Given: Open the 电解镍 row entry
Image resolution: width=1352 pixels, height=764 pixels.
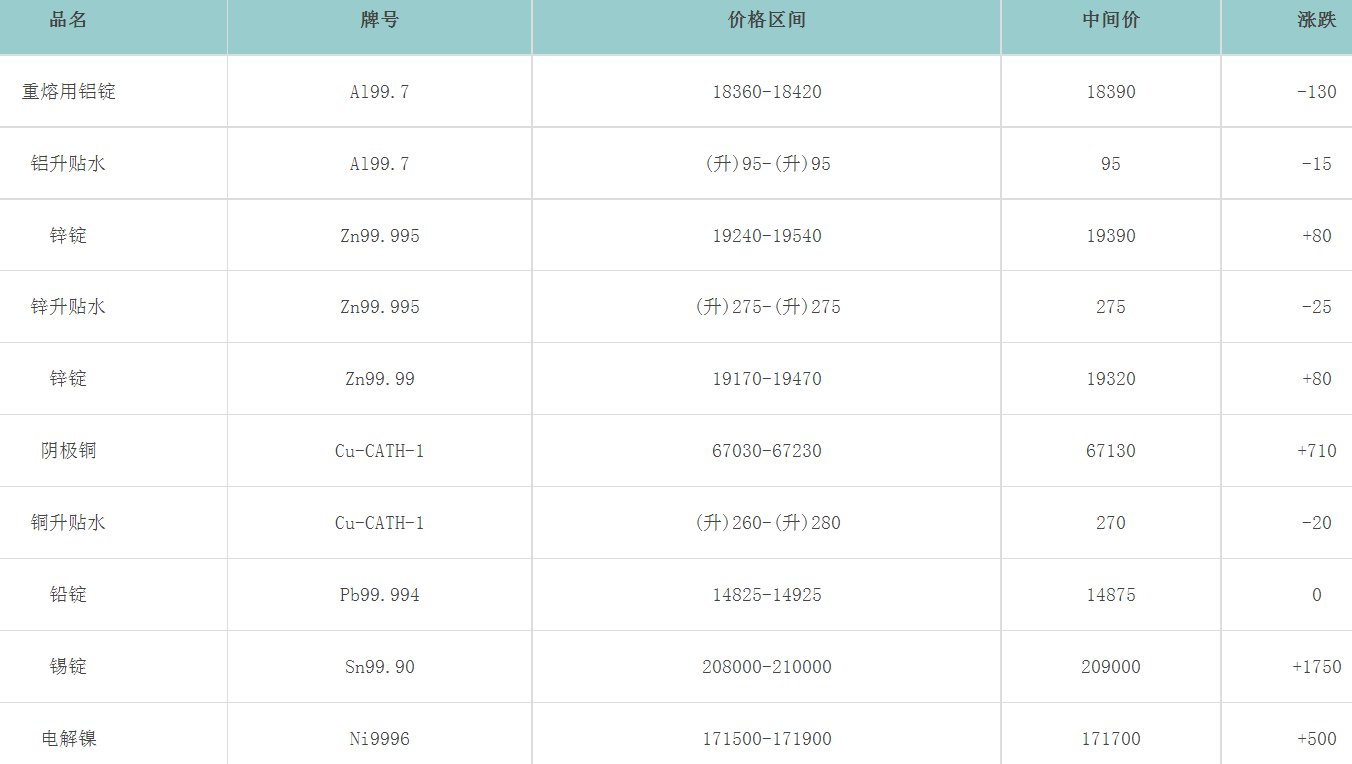Looking at the screenshot, I should pyautogui.click(x=68, y=739).
